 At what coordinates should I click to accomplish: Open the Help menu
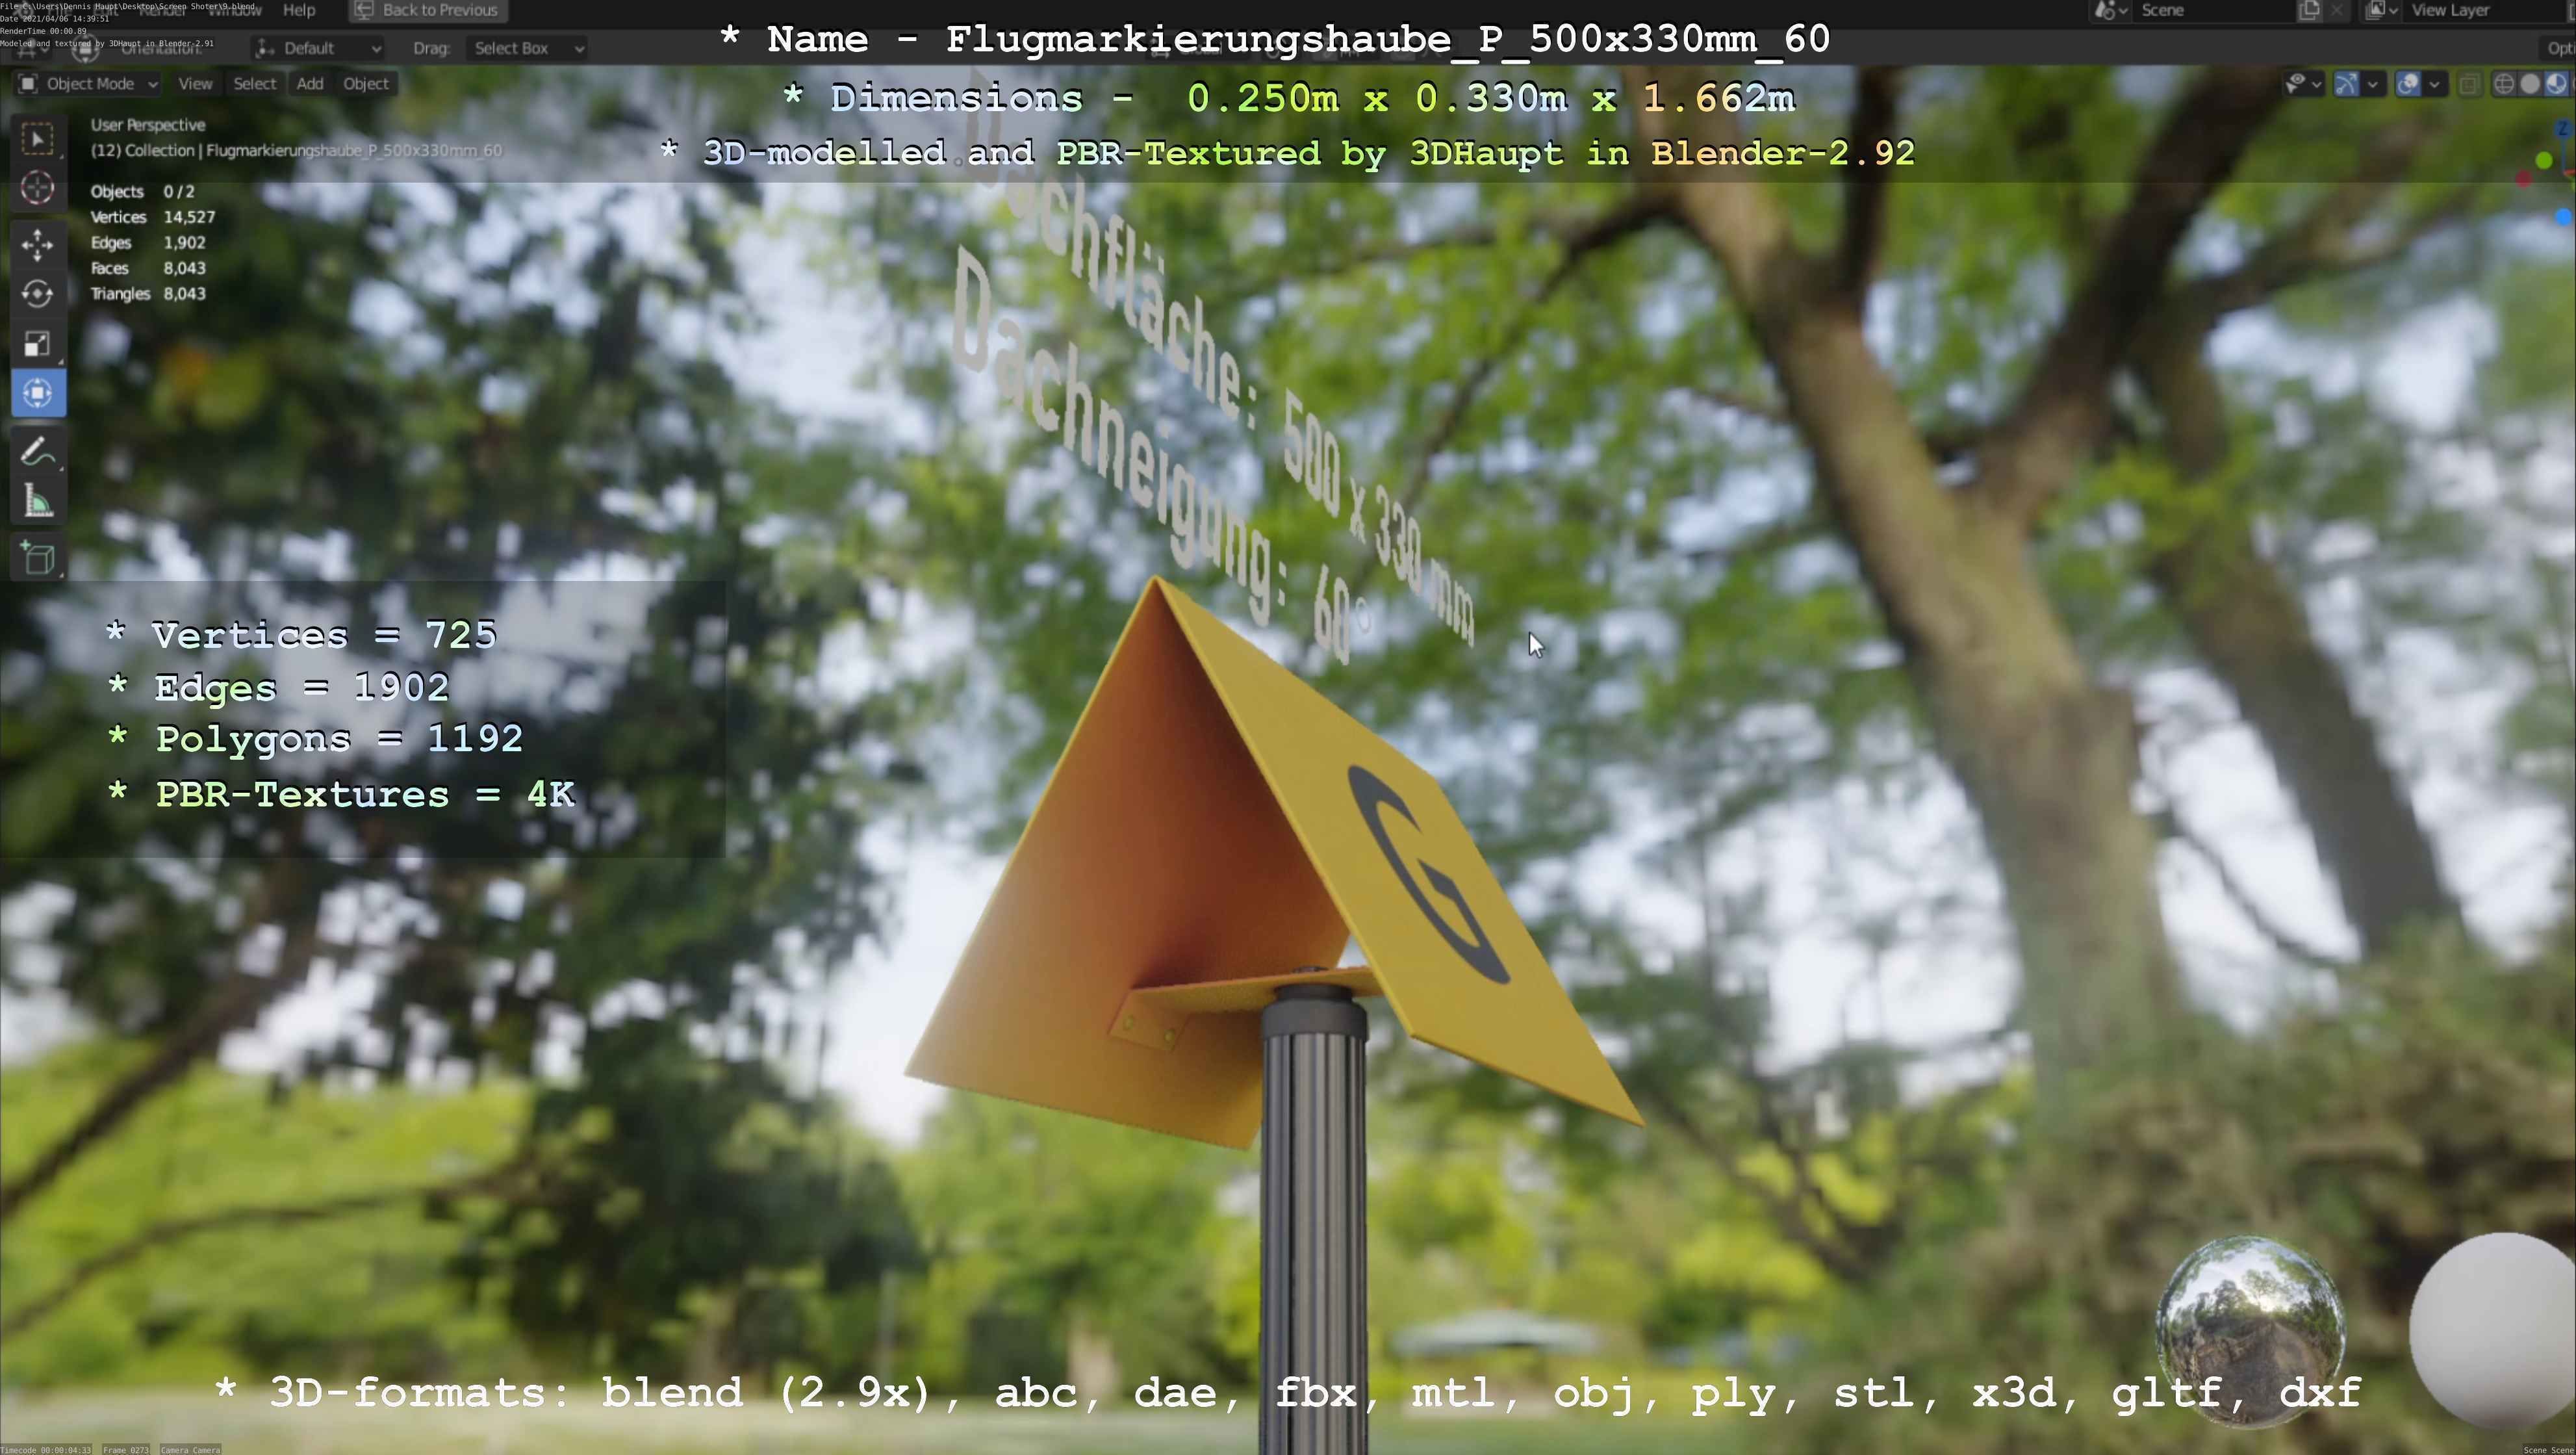(x=299, y=10)
